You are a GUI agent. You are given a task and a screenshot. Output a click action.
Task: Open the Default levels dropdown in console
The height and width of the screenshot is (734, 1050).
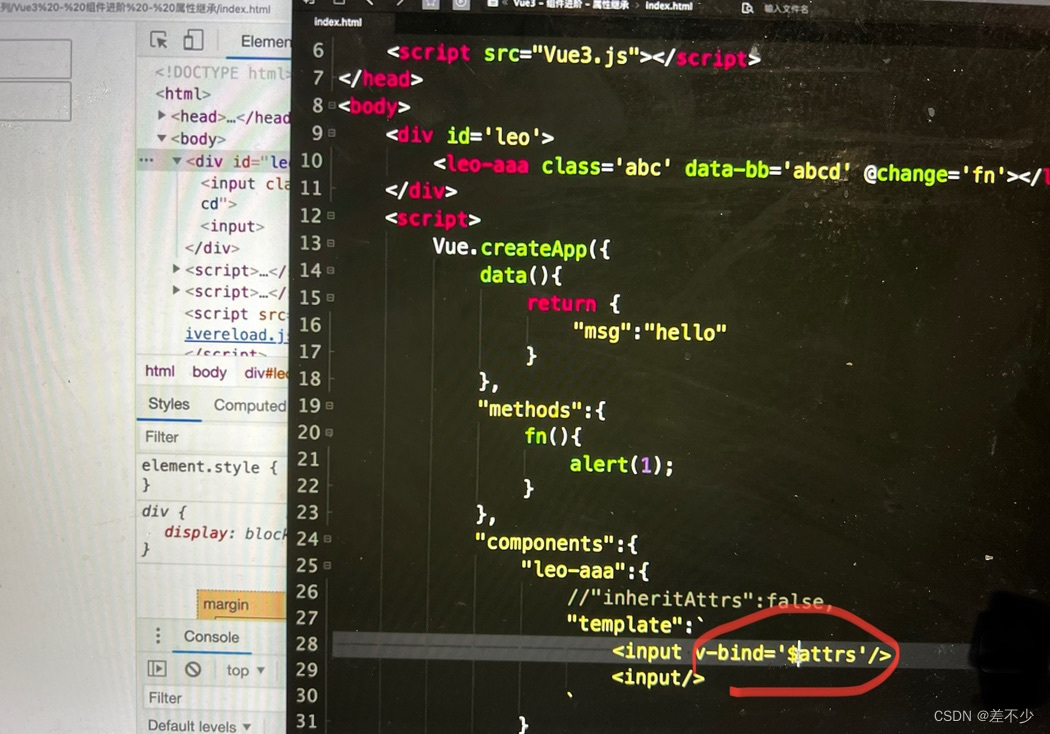point(199,726)
